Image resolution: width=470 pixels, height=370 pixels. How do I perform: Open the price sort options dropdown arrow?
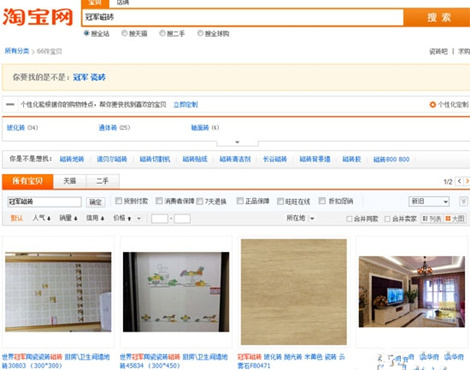coord(139,219)
